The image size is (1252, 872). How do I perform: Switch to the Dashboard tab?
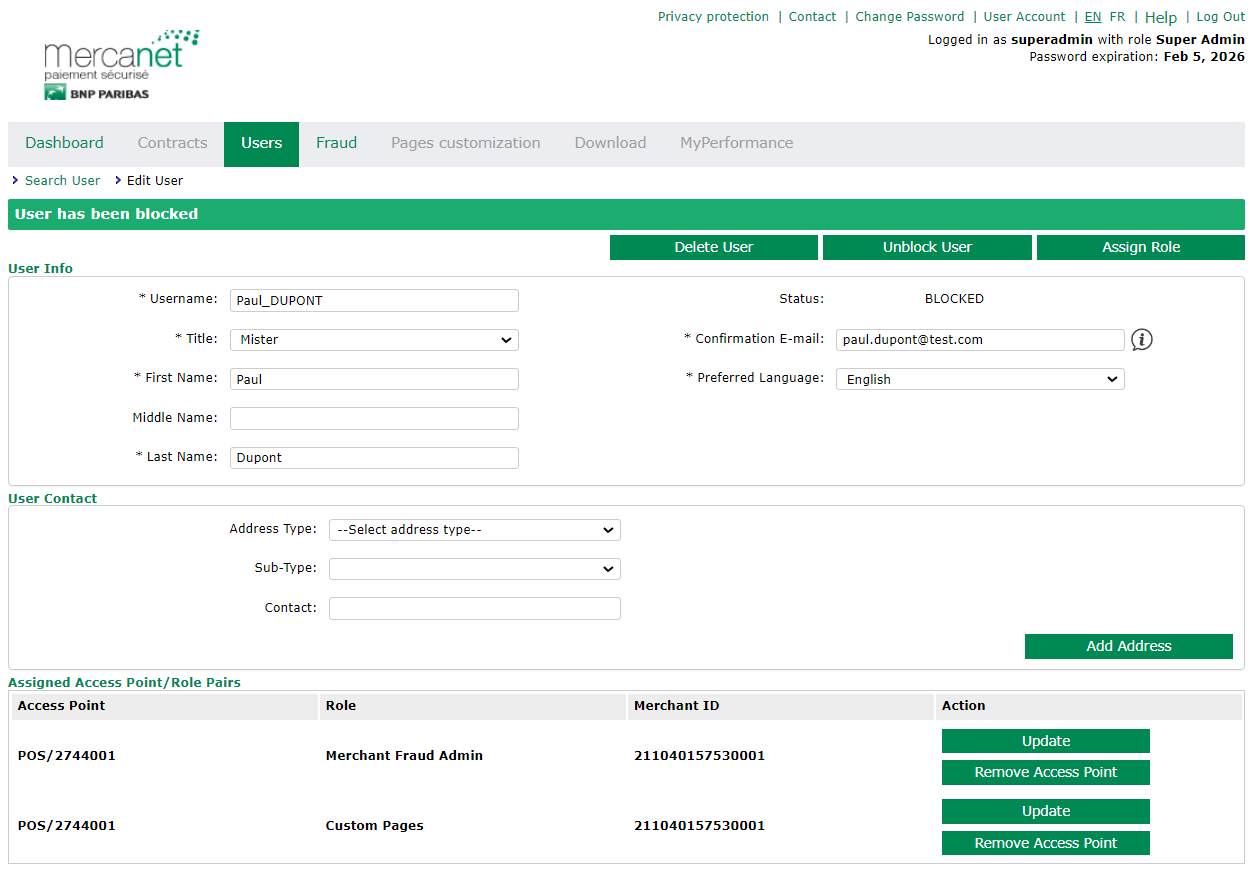(64, 143)
